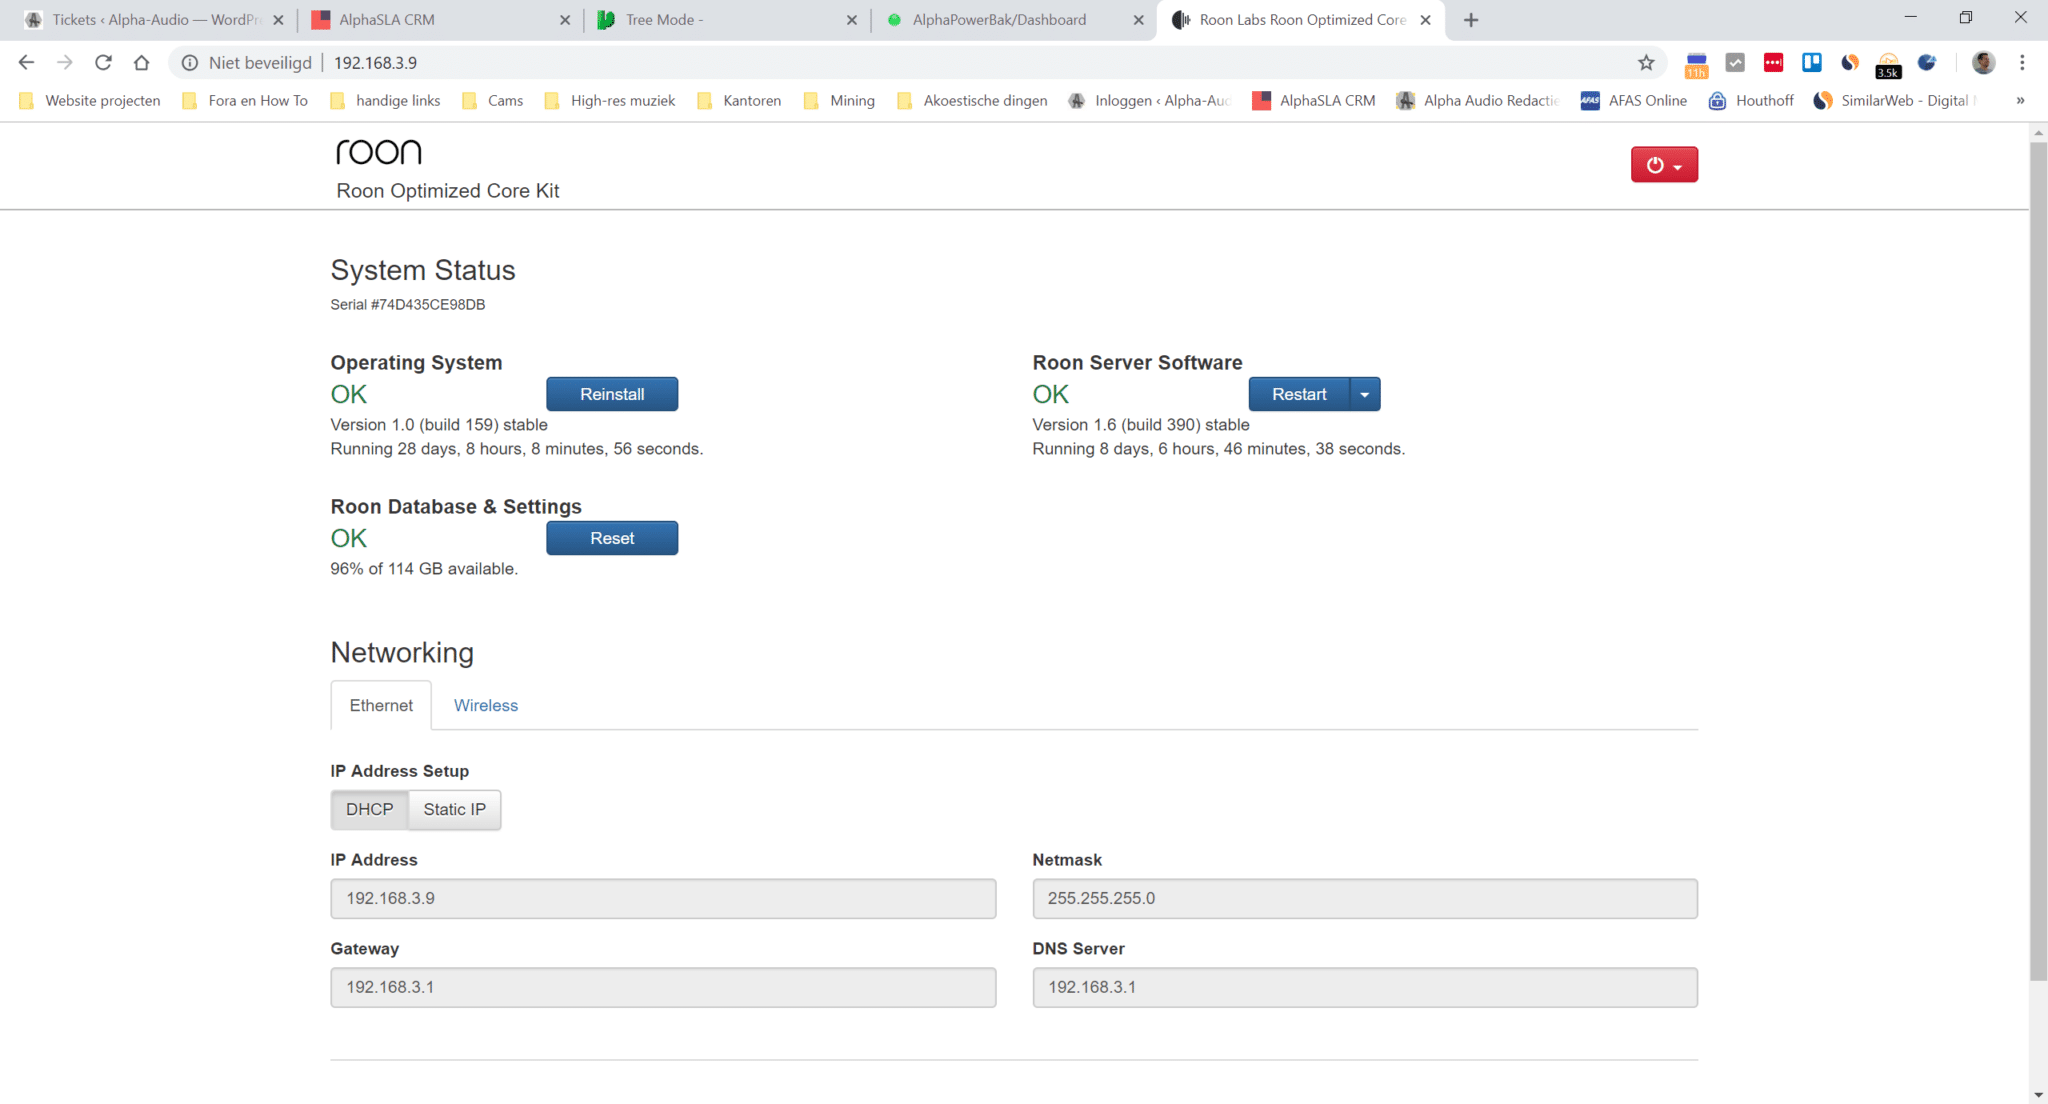Bookmark this page with the star

click(1646, 63)
